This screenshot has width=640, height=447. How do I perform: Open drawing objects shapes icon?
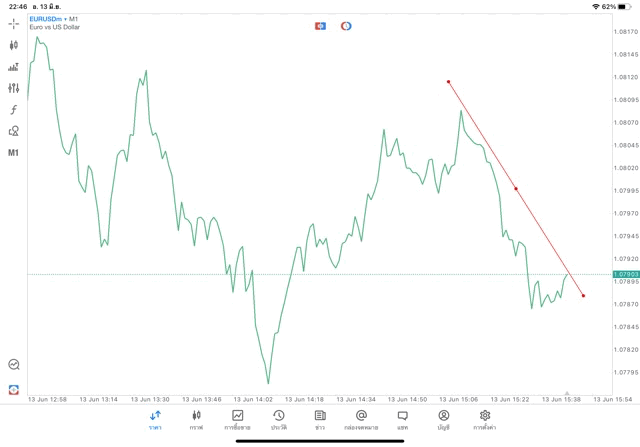14,131
